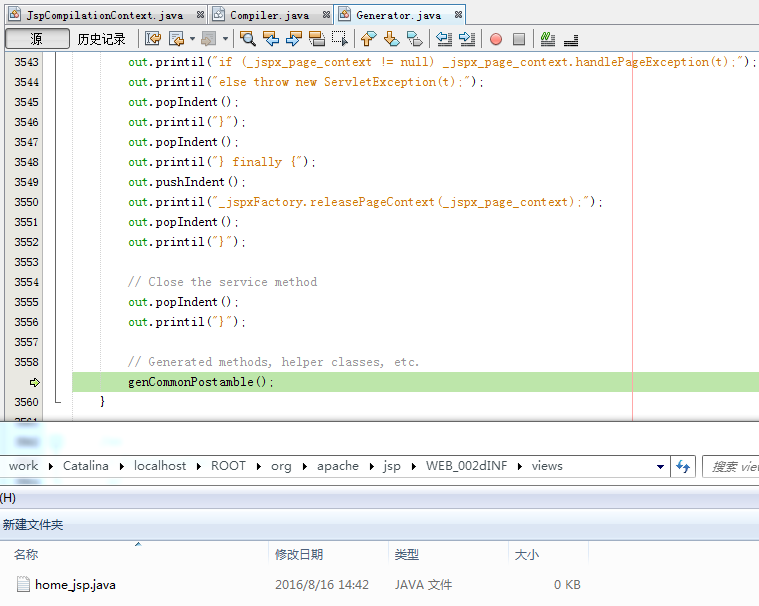Screen dimensions: 759x606
Task: Click the current debug line arrow in gutter
Action: click(34, 382)
